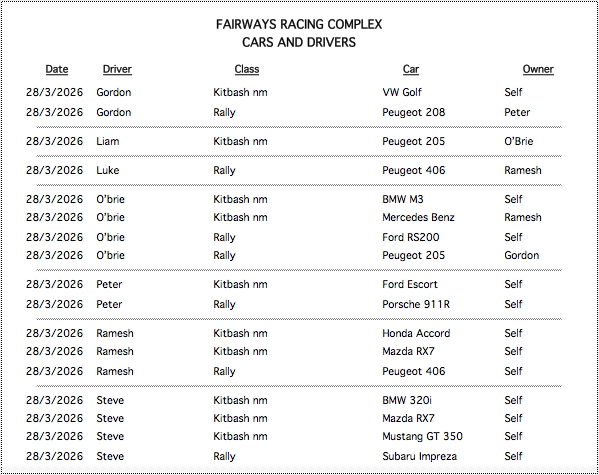Click the Class column header

[247, 69]
